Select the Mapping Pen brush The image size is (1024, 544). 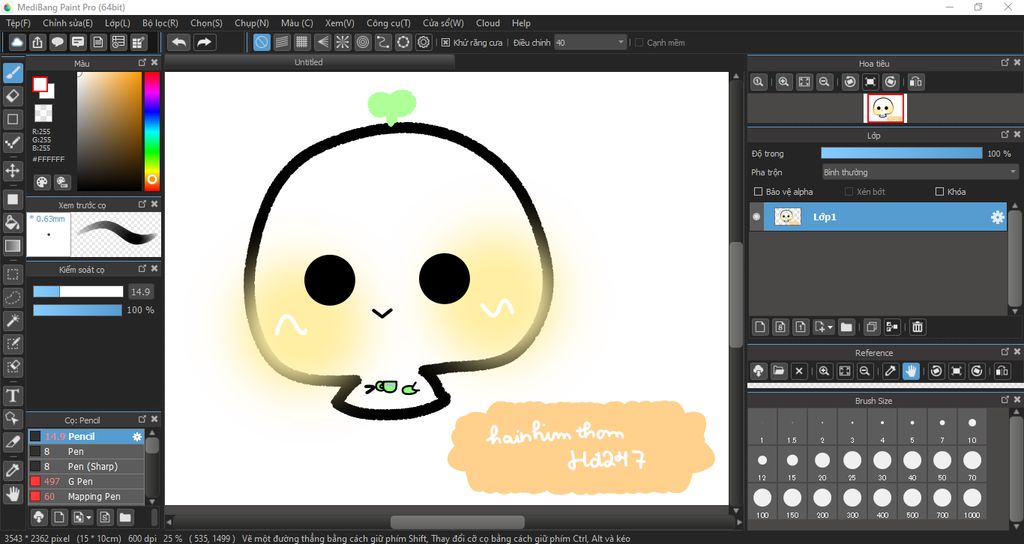click(x=86, y=497)
